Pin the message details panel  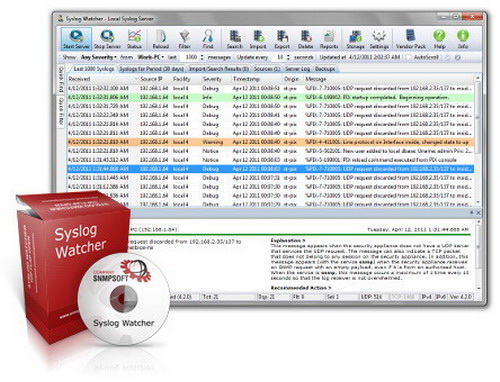tap(472, 213)
